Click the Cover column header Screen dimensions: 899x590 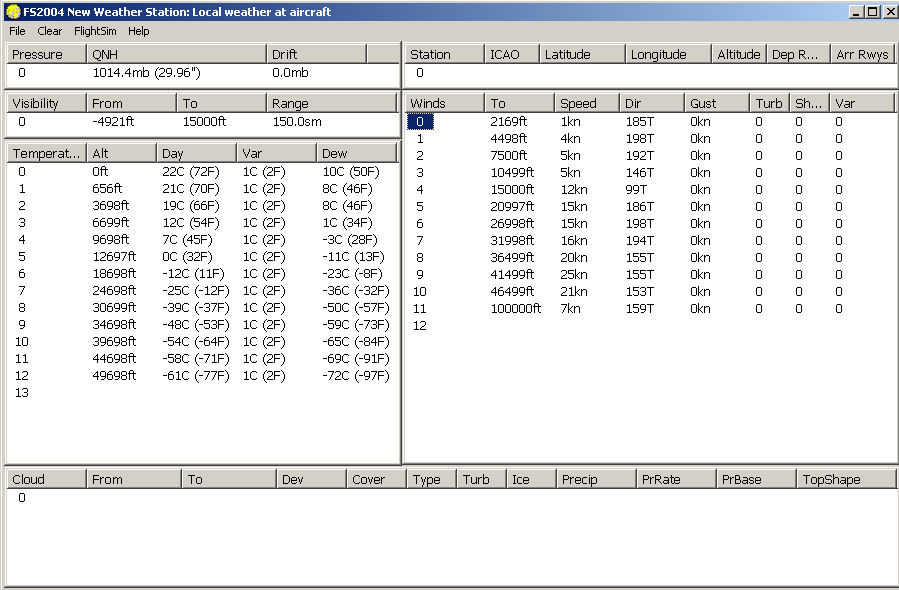(376, 479)
